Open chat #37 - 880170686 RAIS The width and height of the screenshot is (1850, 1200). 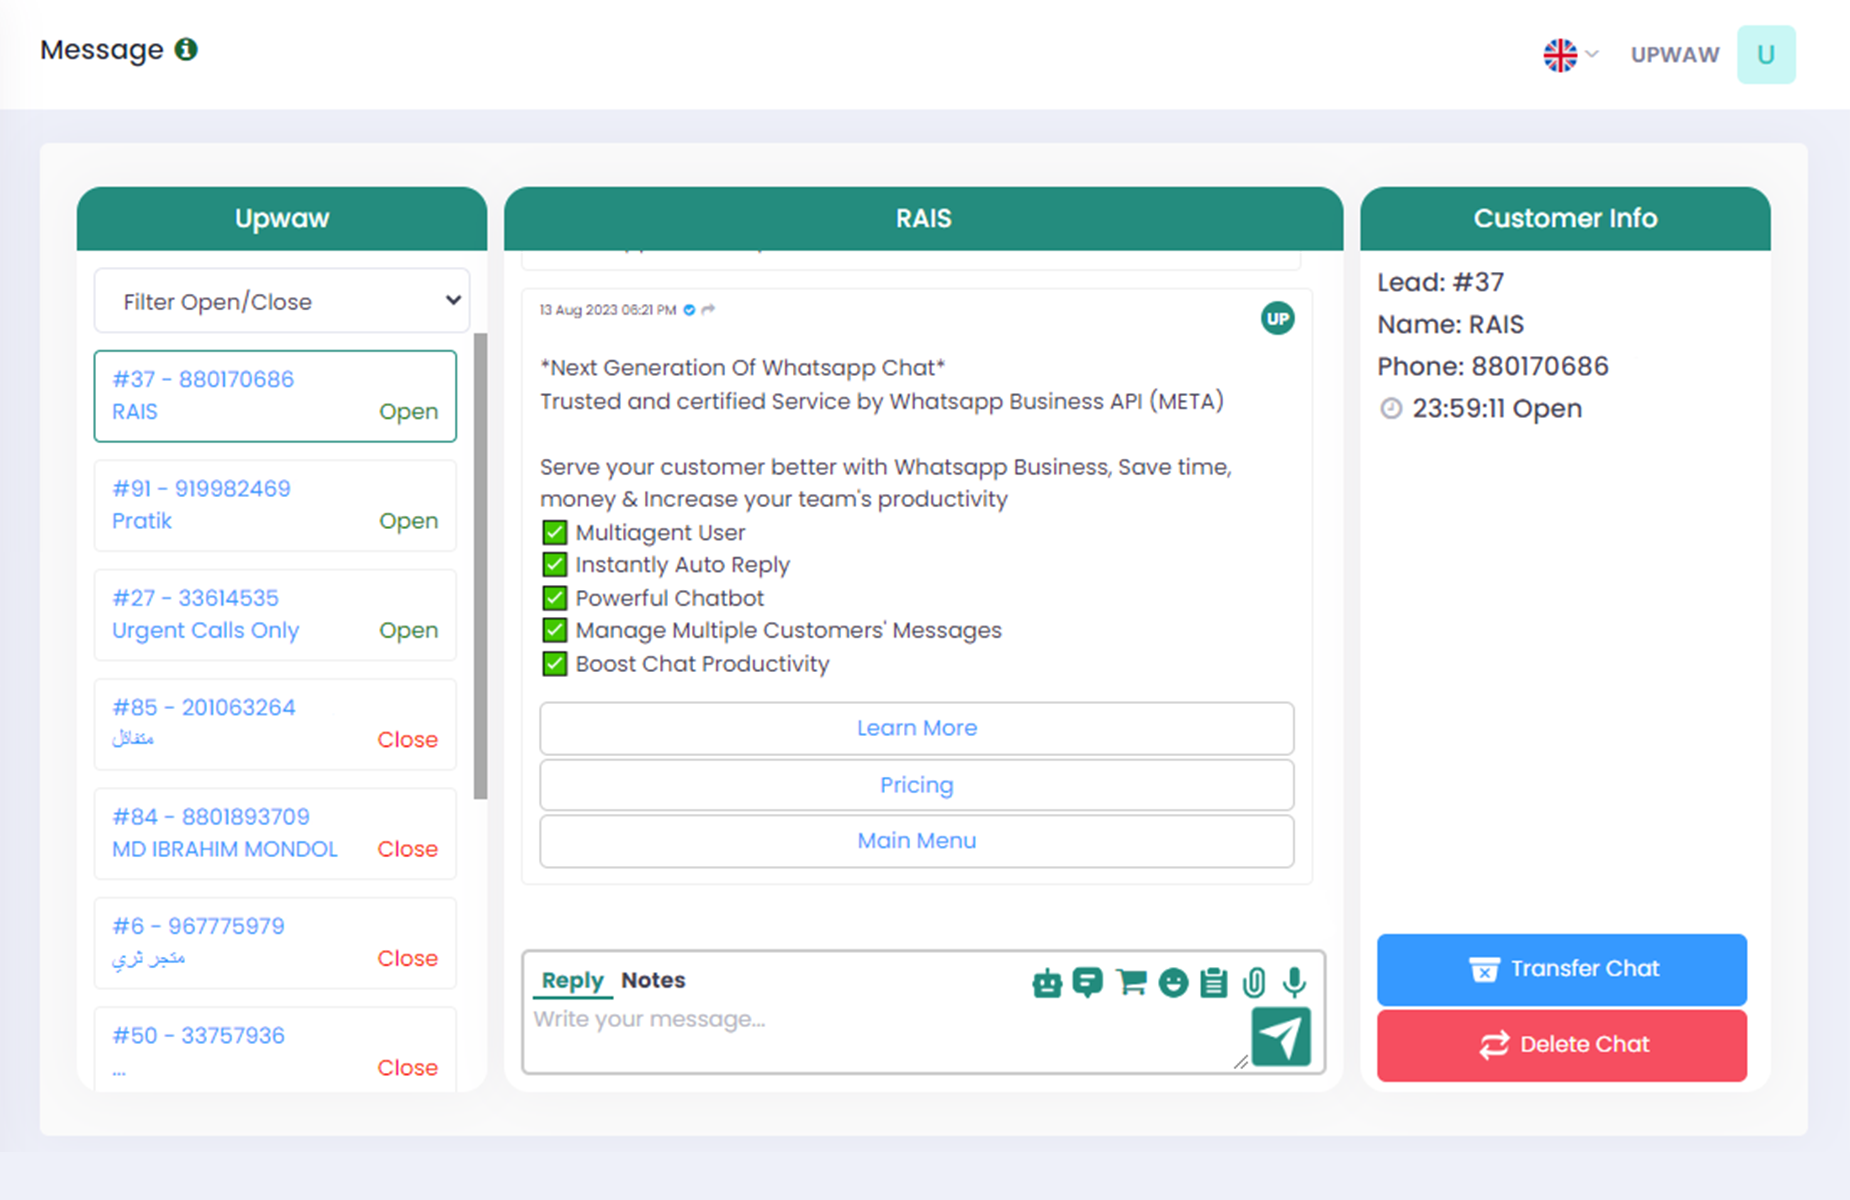pyautogui.click(x=275, y=396)
